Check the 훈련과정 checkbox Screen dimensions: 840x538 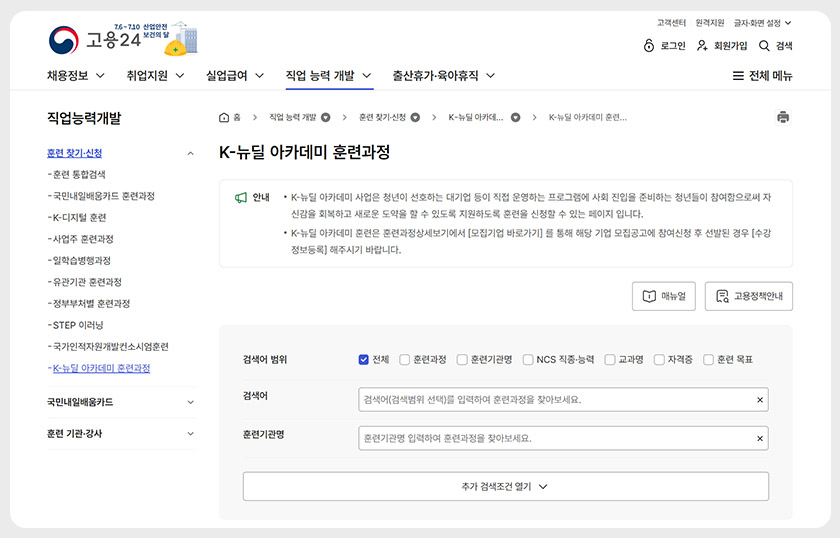(x=404, y=360)
